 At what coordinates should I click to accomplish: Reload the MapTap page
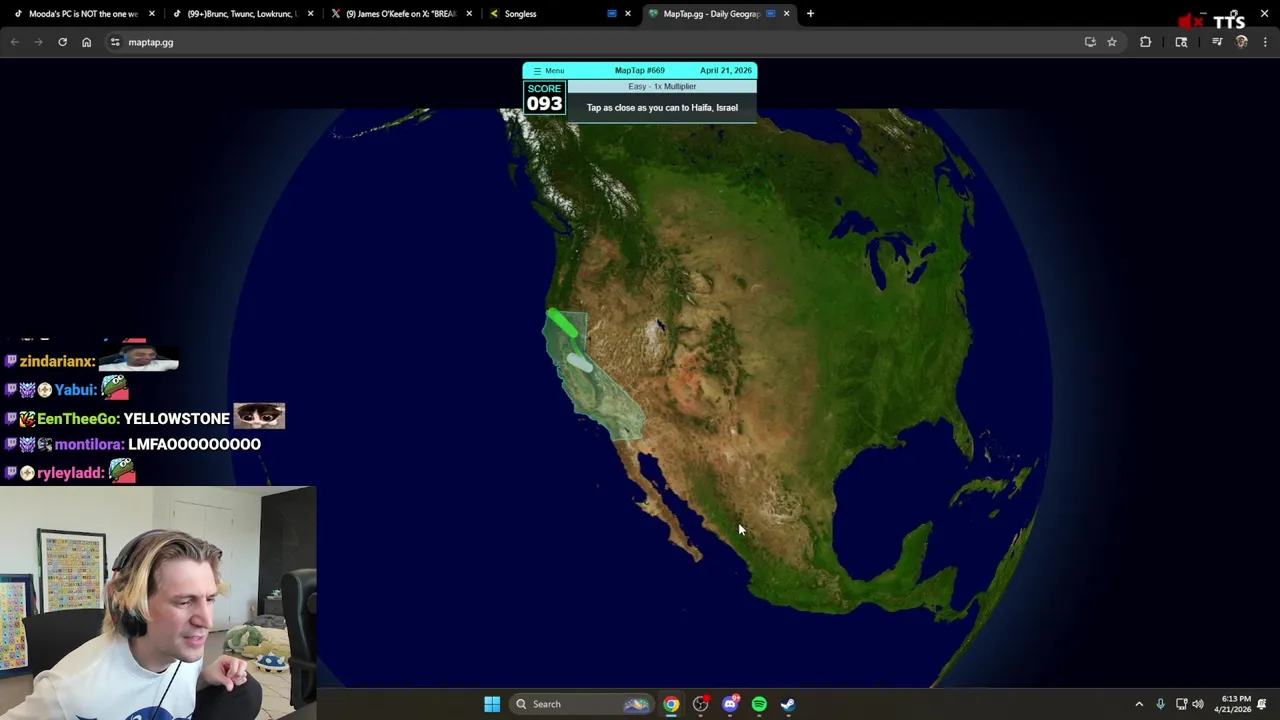62,42
